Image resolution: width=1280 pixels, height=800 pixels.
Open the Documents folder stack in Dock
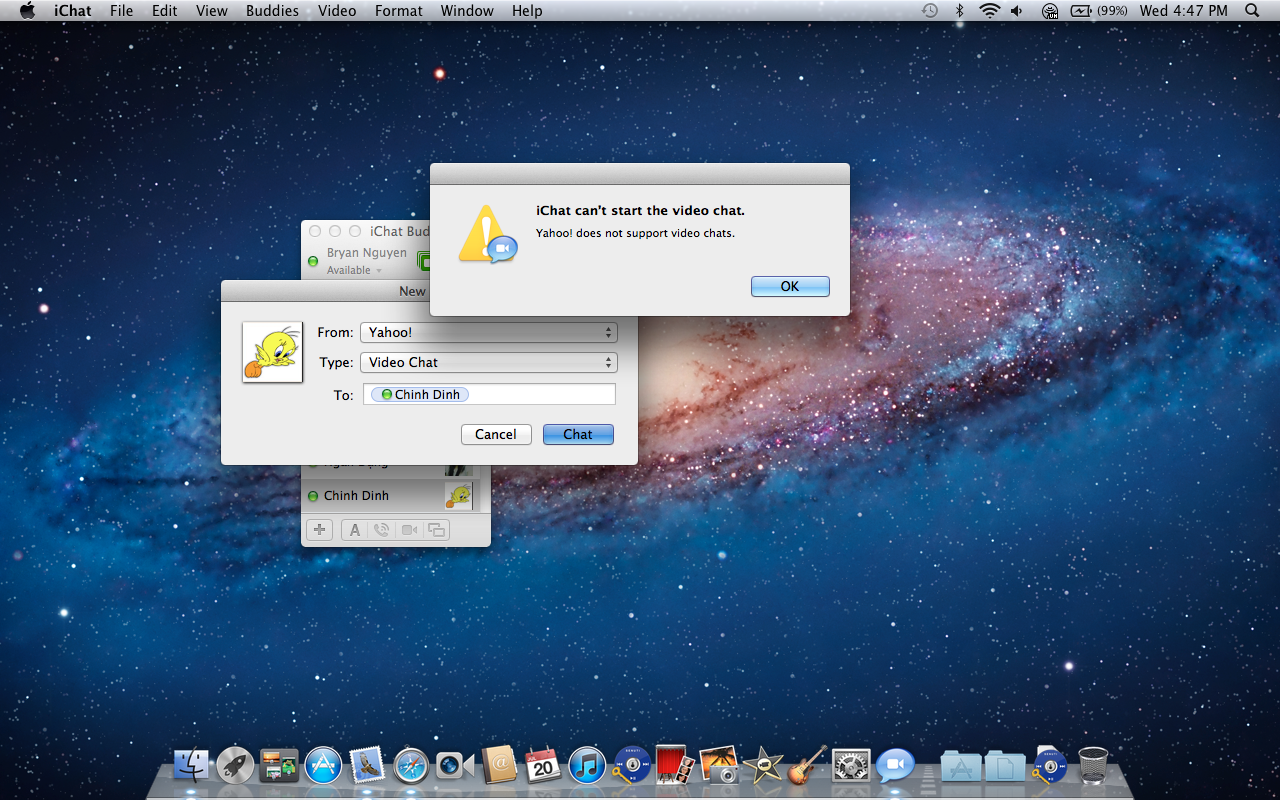pos(1005,765)
